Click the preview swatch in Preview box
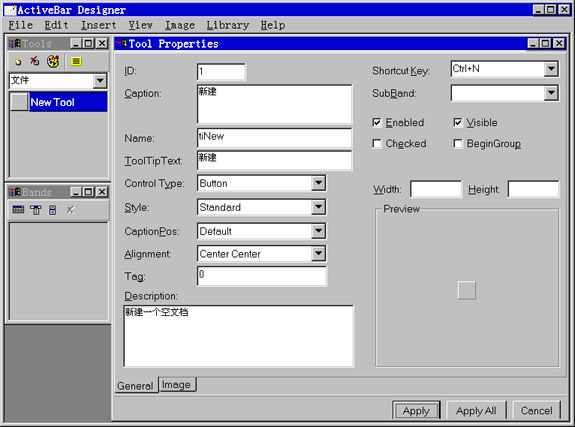 467,291
